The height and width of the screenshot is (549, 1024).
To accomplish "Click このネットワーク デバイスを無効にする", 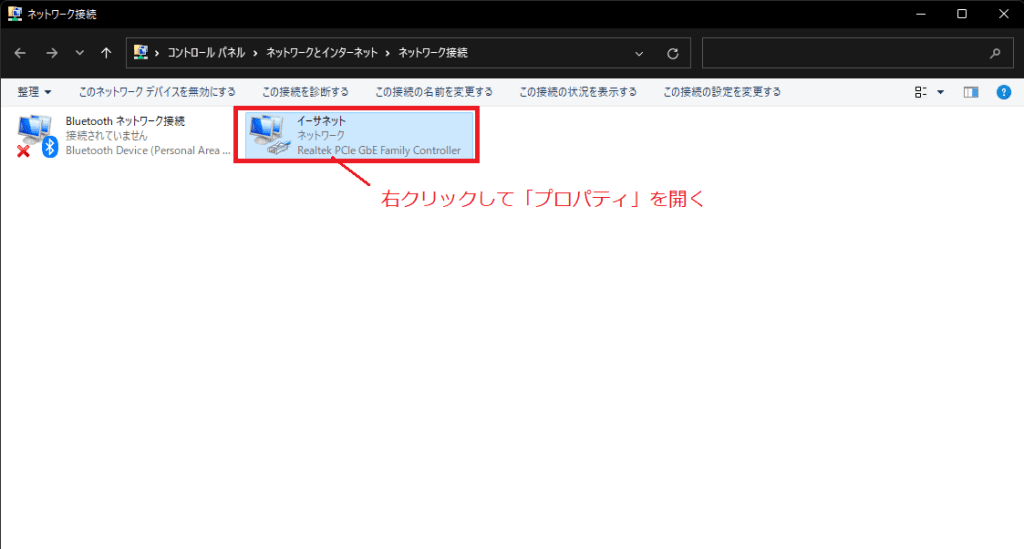I will (157, 92).
